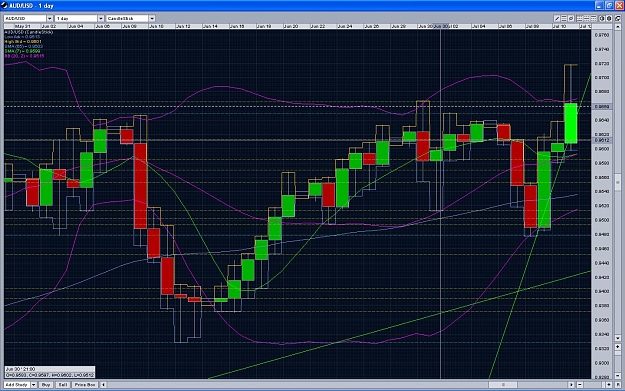Click the highlighted 0.966 price marker

pos(601,106)
